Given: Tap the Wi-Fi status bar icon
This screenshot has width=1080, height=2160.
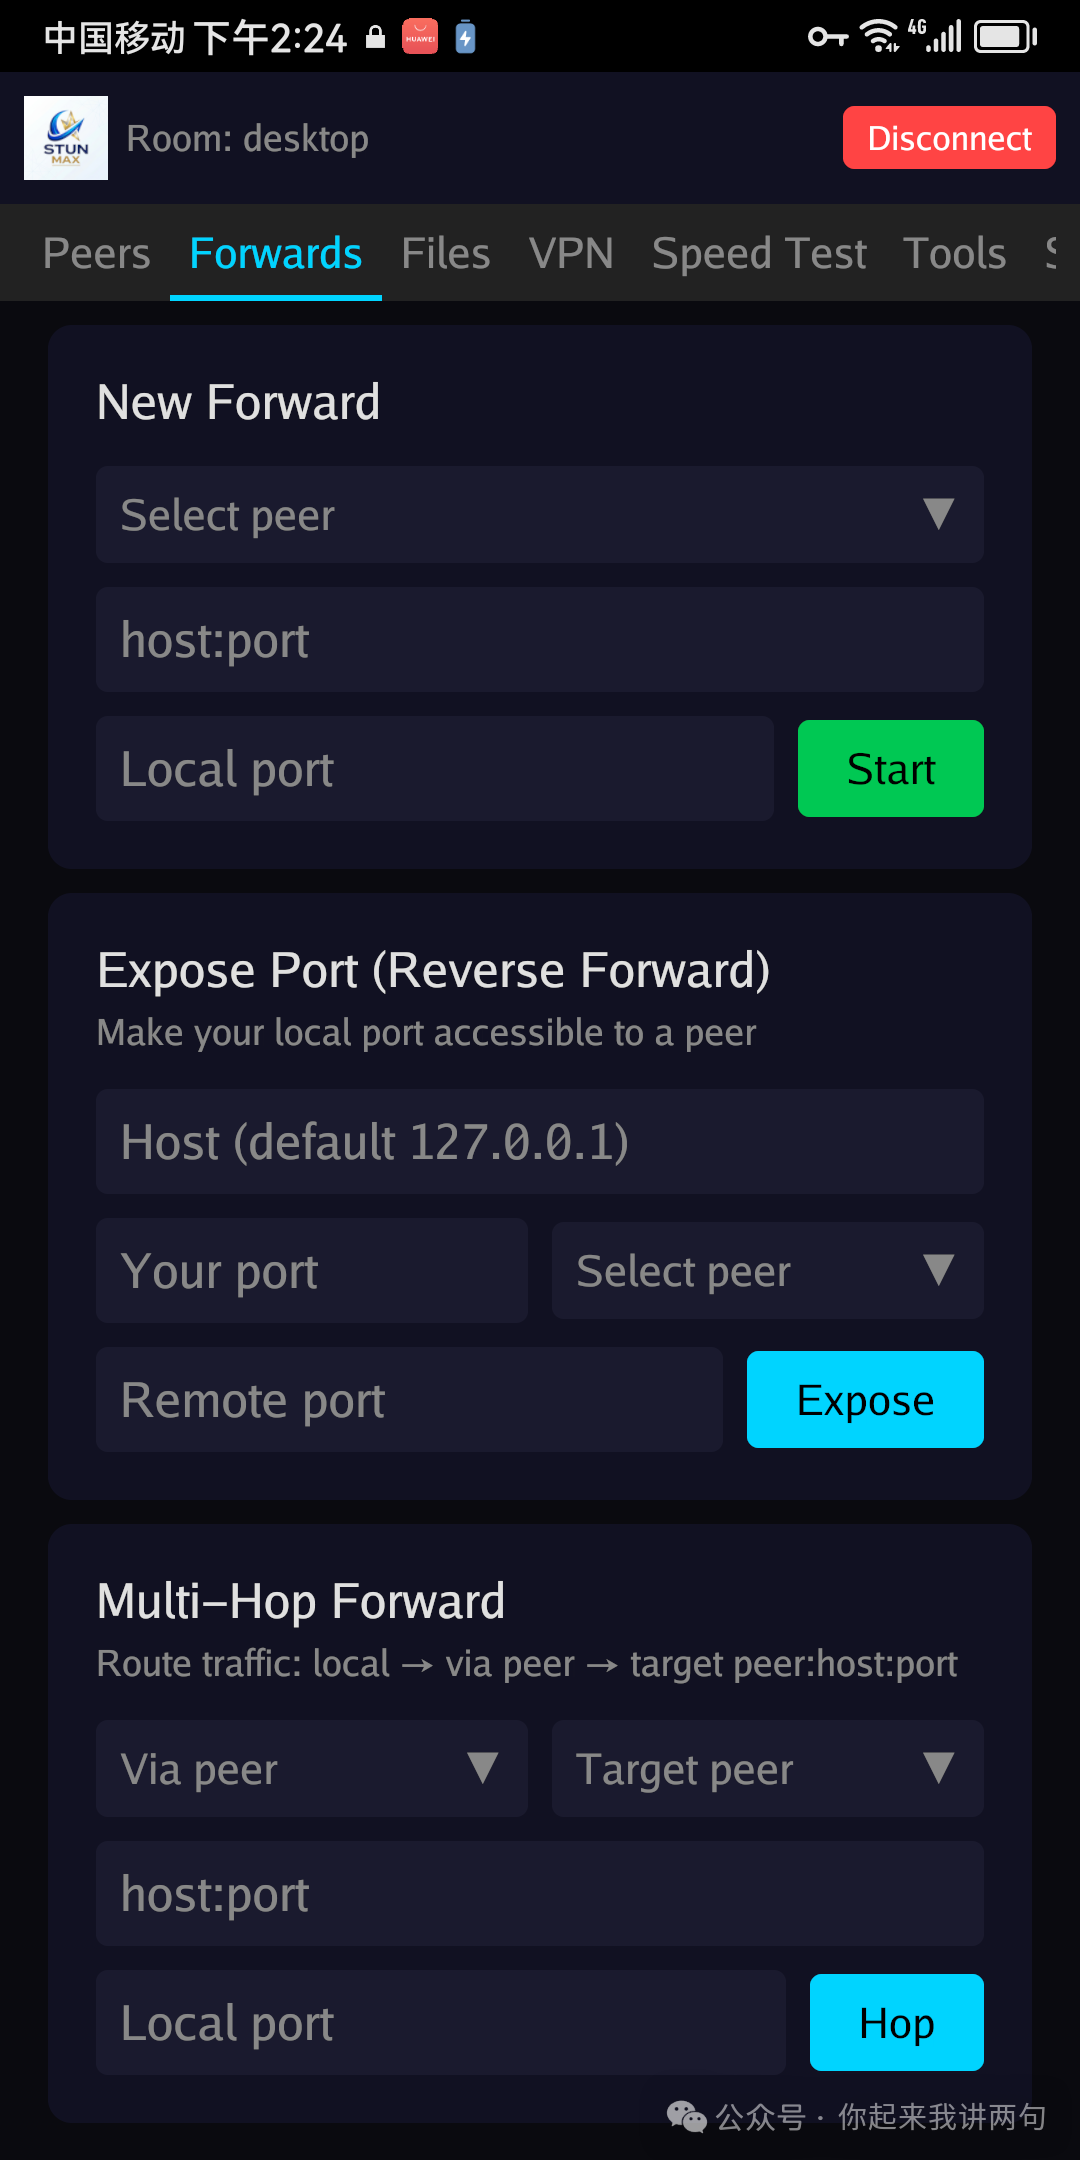Looking at the screenshot, I should tap(880, 37).
